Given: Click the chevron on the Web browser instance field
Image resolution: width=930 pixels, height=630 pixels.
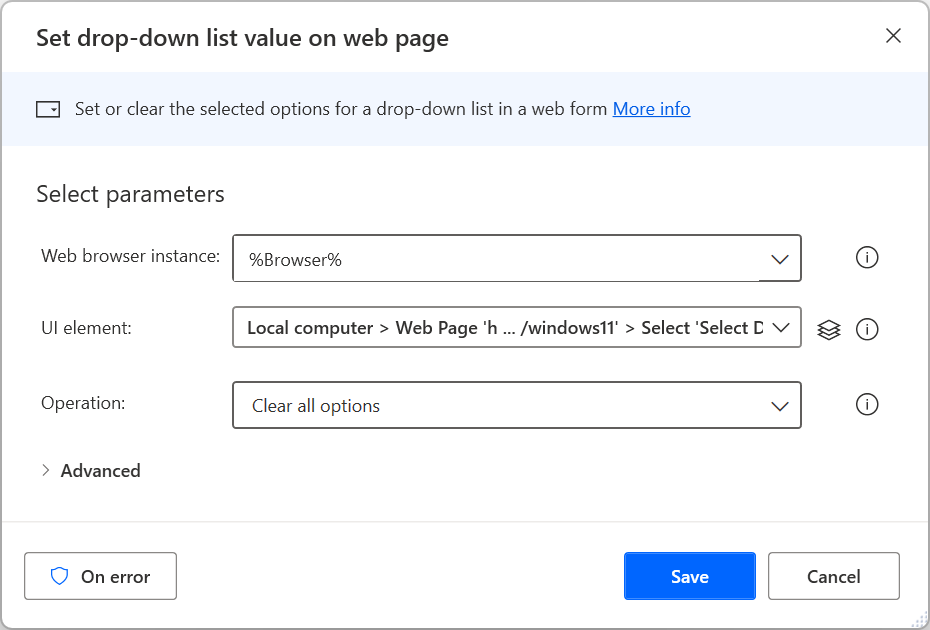Looking at the screenshot, I should (x=779, y=257).
